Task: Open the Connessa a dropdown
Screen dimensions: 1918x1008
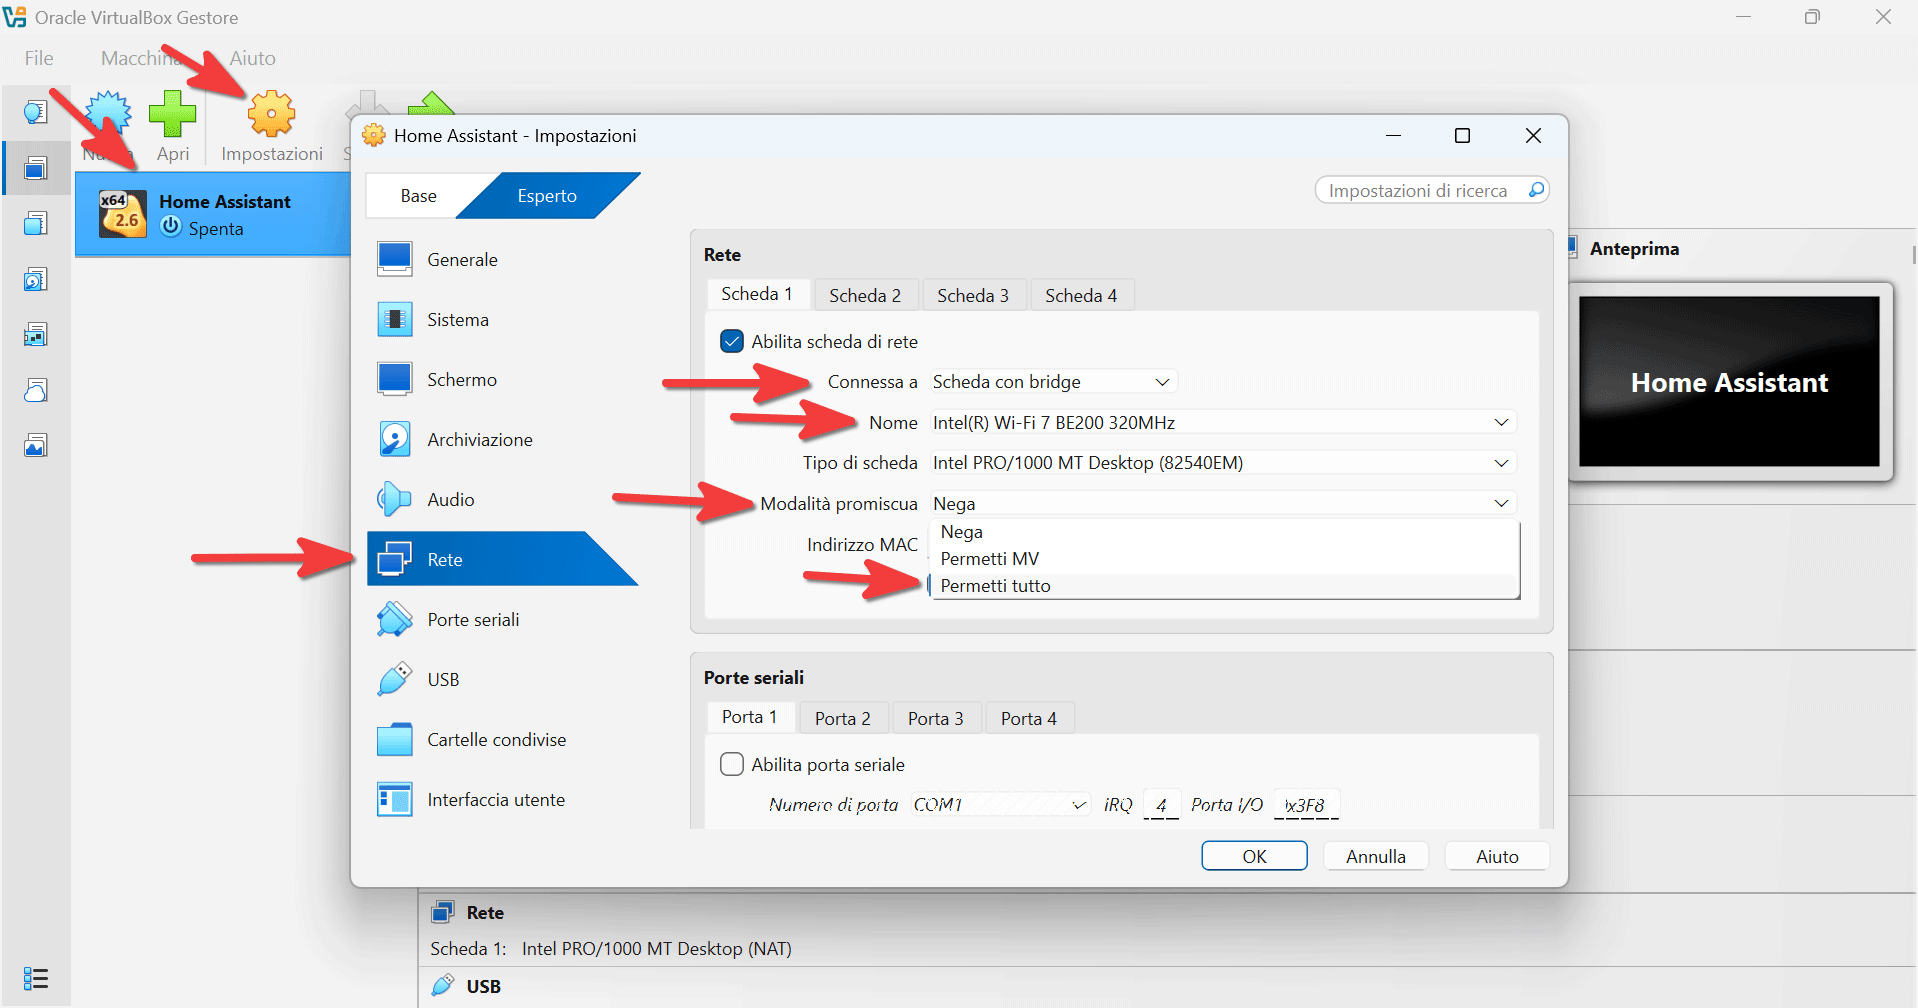Action: pos(1053,381)
